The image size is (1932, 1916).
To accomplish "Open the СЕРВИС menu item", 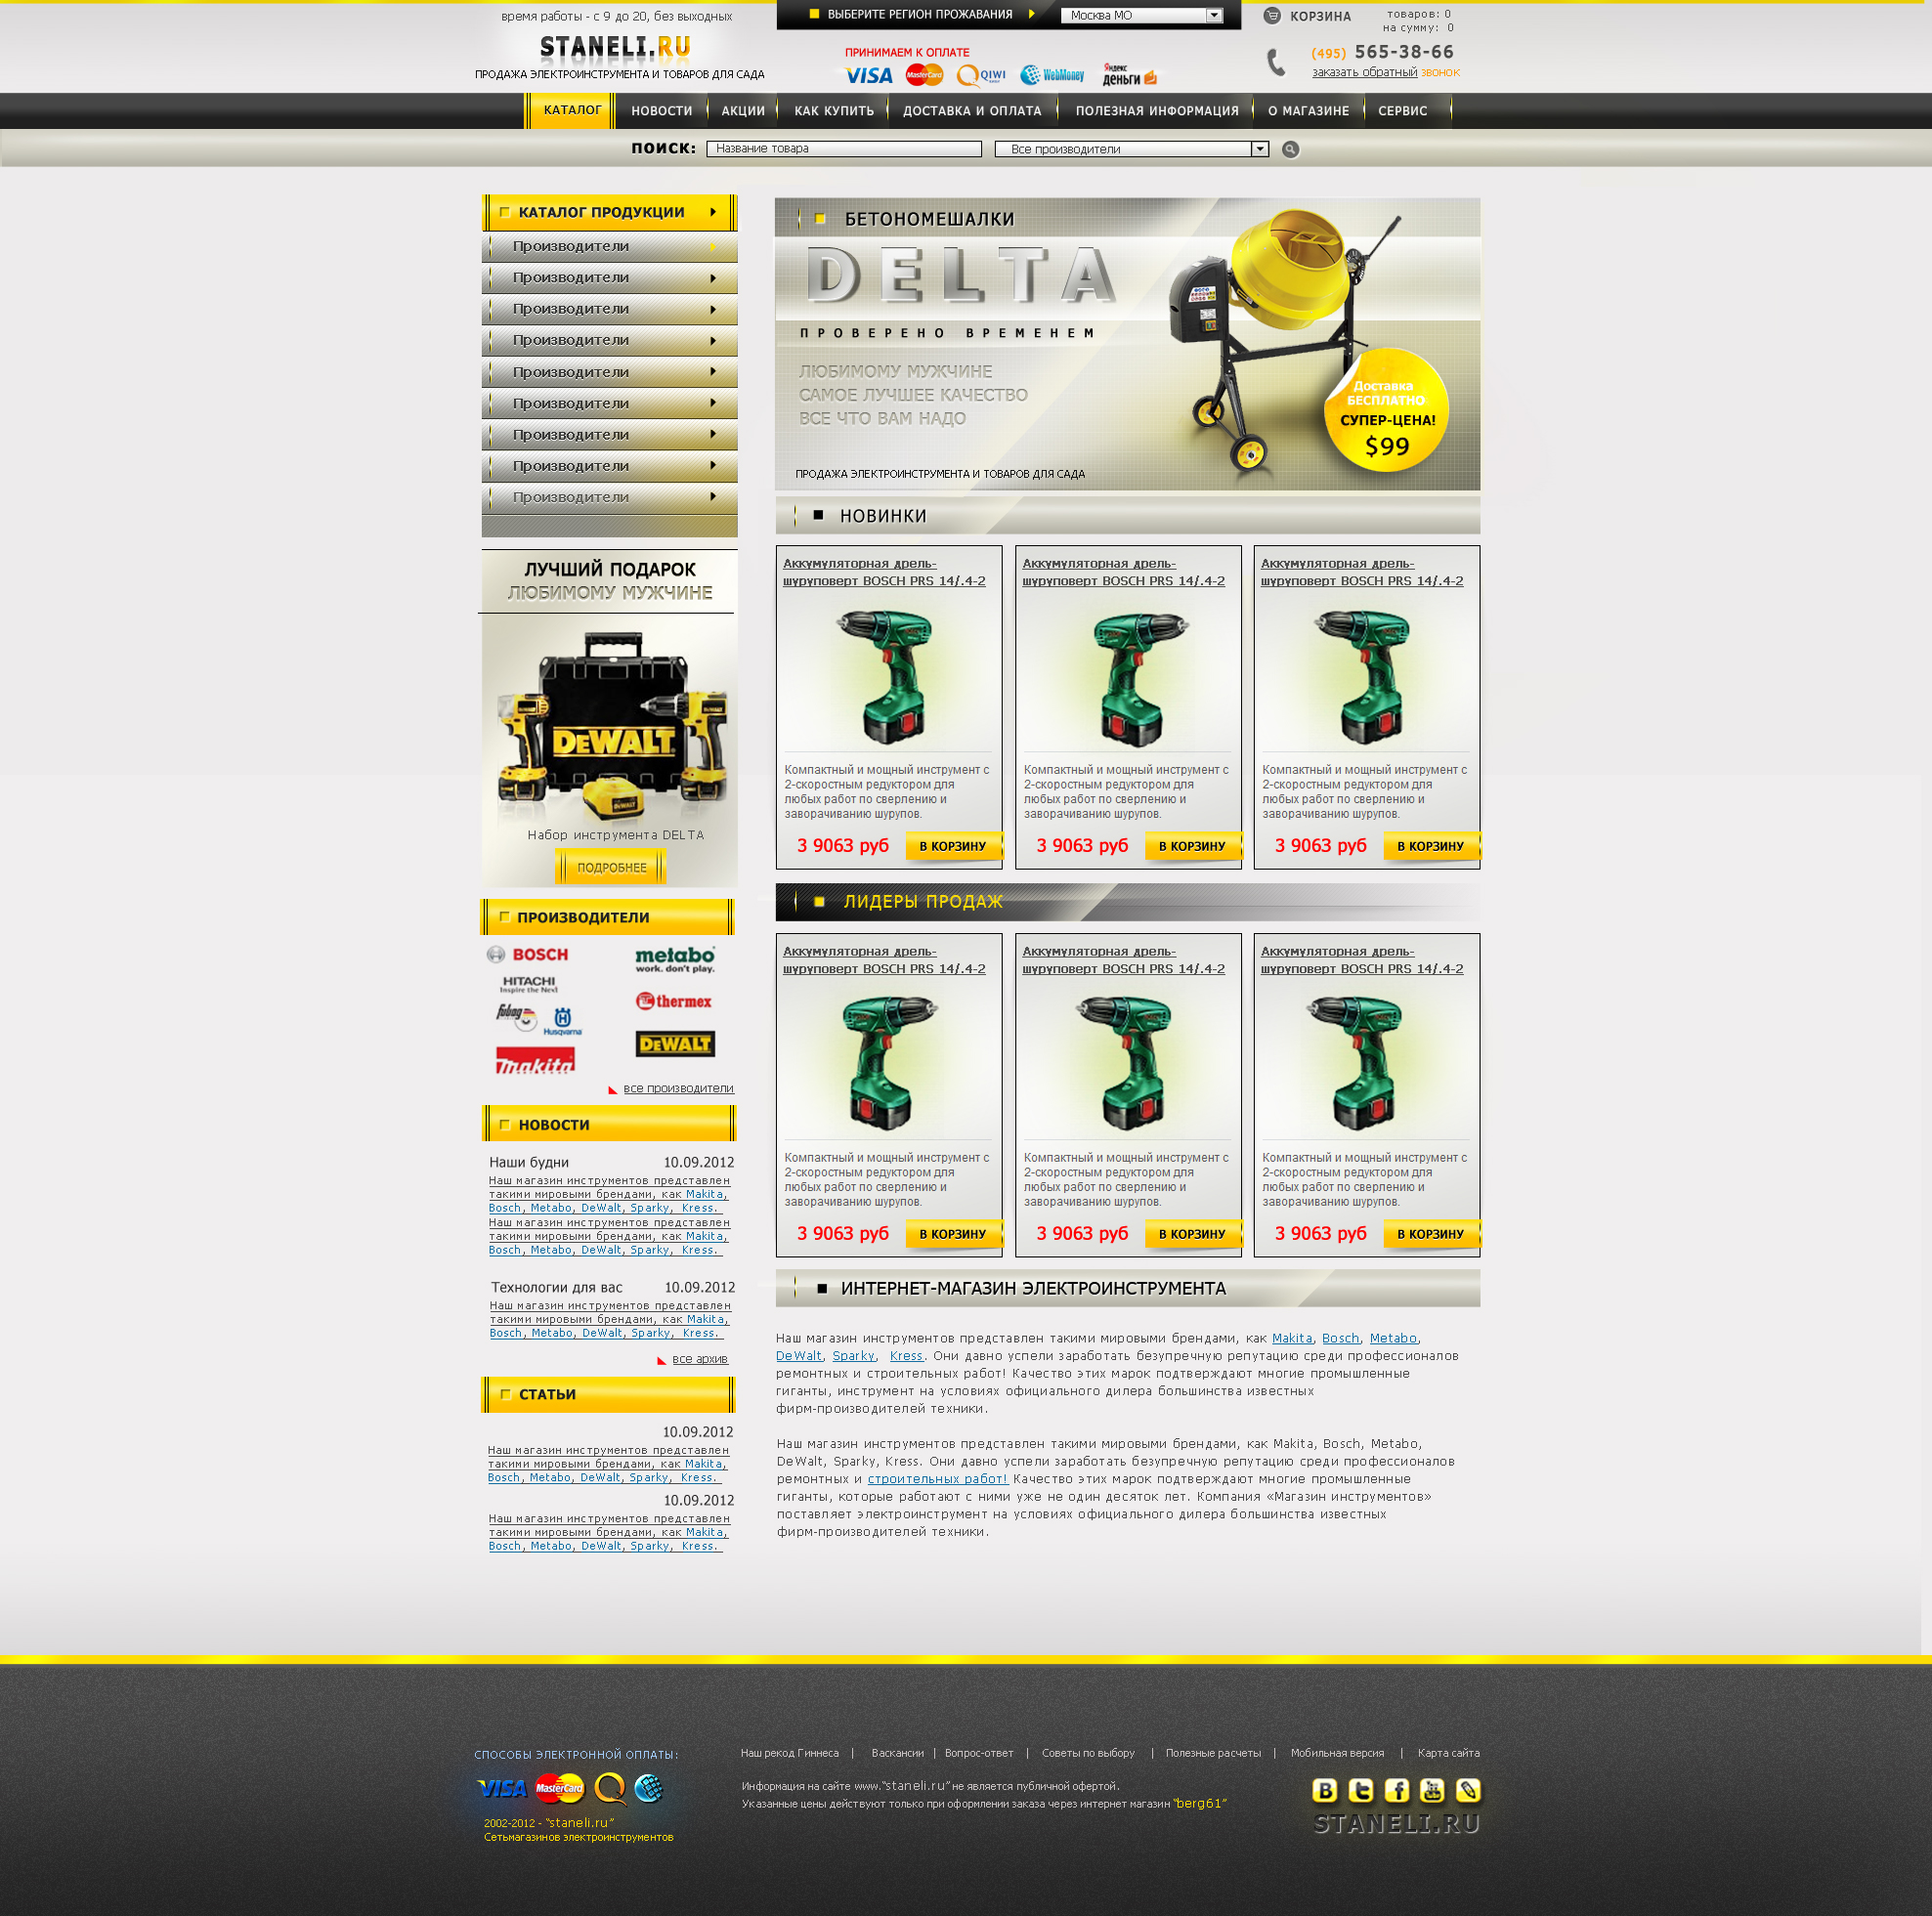I will pos(1402,111).
